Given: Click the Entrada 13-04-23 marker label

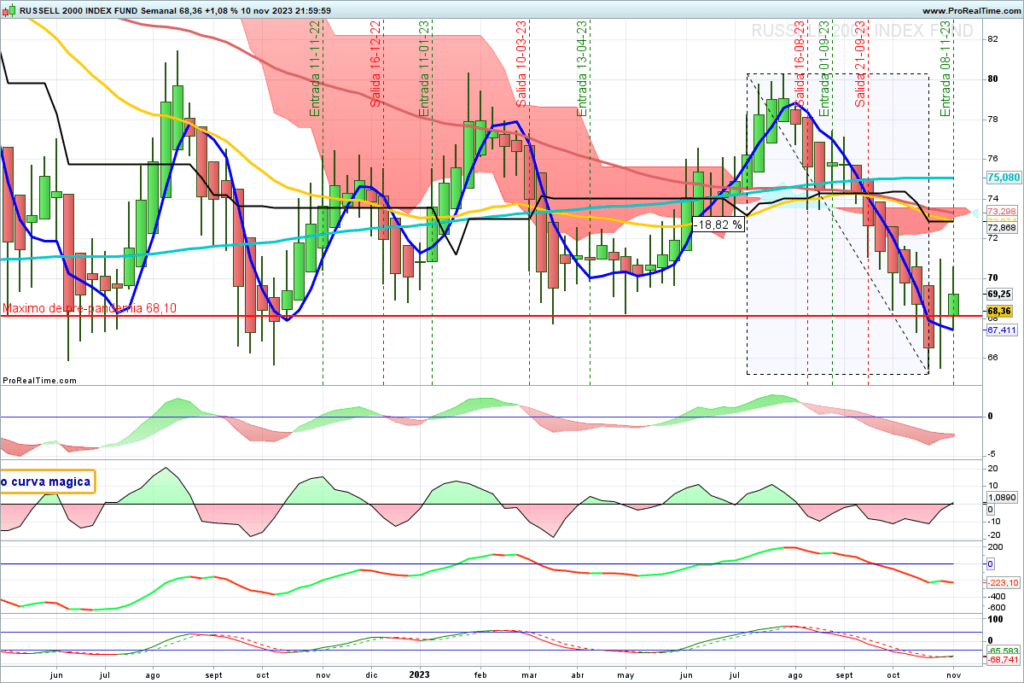Looking at the screenshot, I should pyautogui.click(x=582, y=69).
